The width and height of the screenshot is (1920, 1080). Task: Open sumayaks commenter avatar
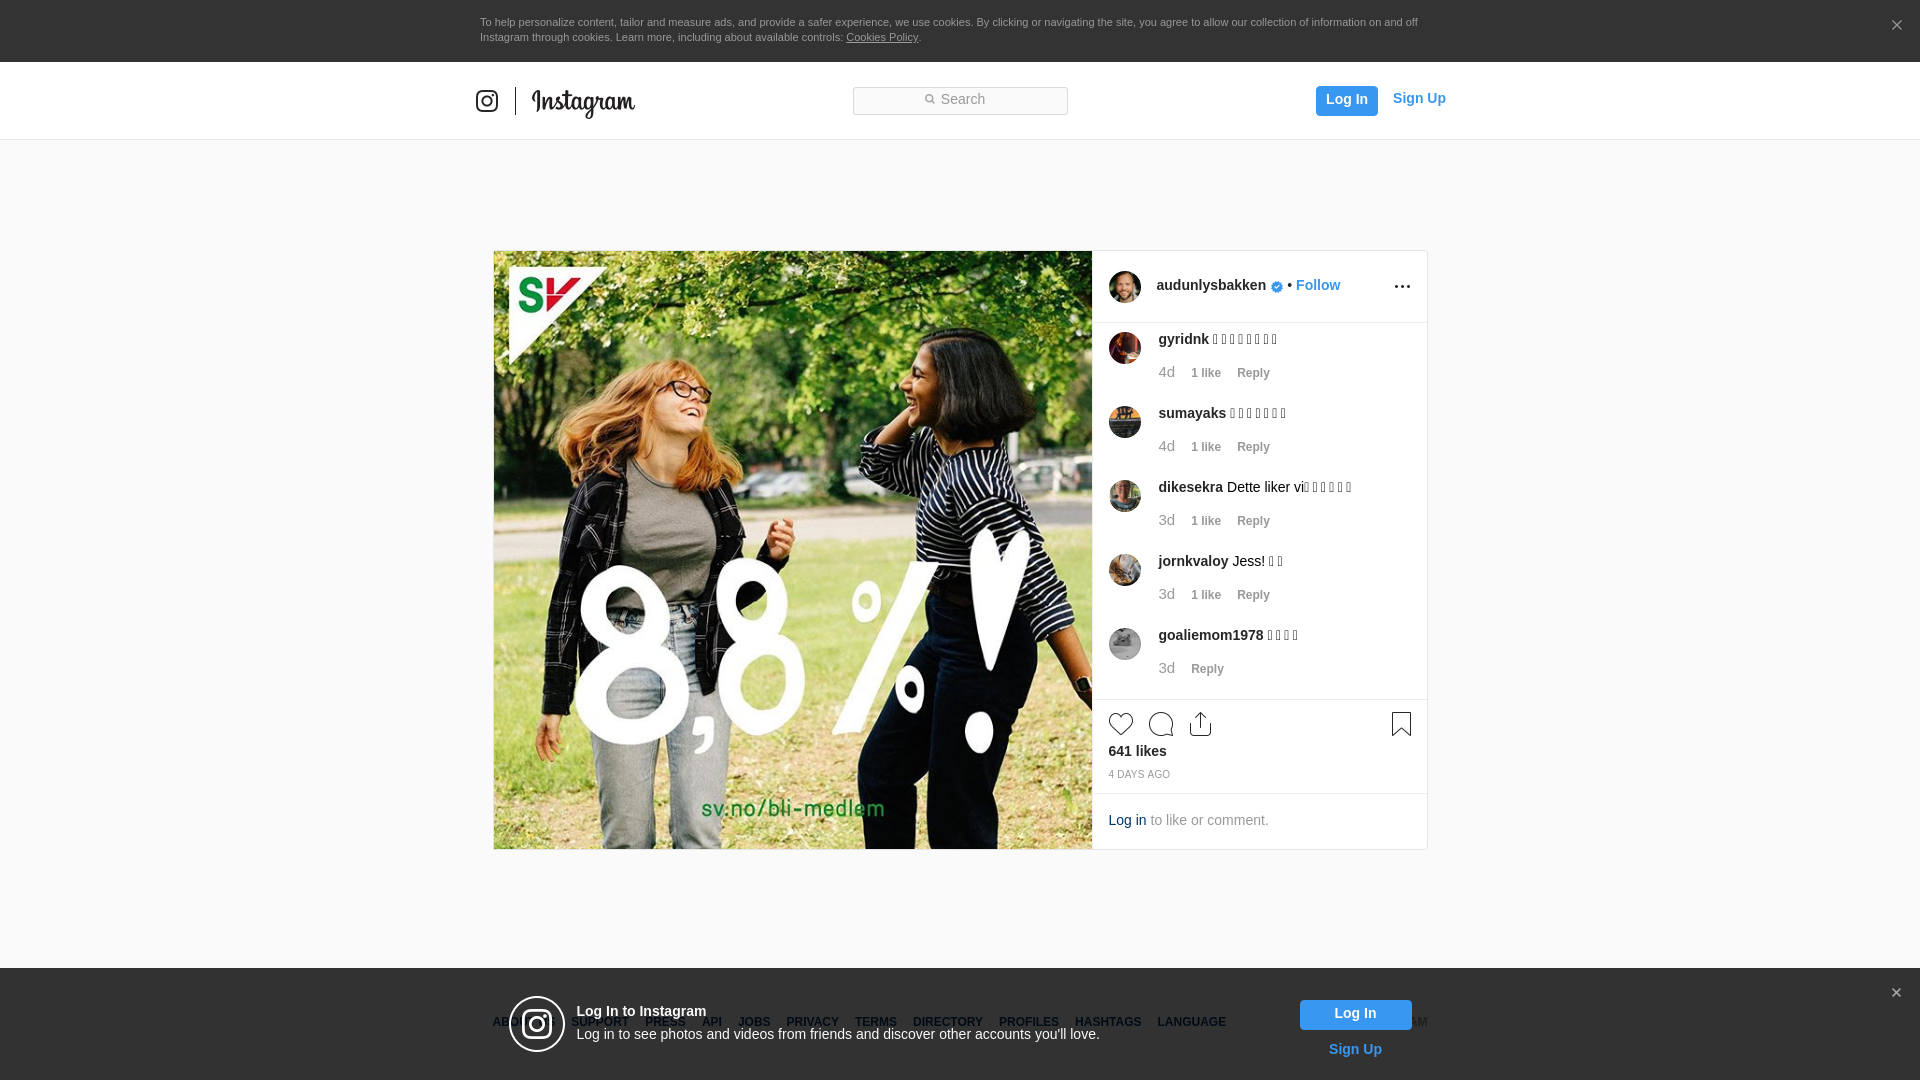[x=1125, y=422]
